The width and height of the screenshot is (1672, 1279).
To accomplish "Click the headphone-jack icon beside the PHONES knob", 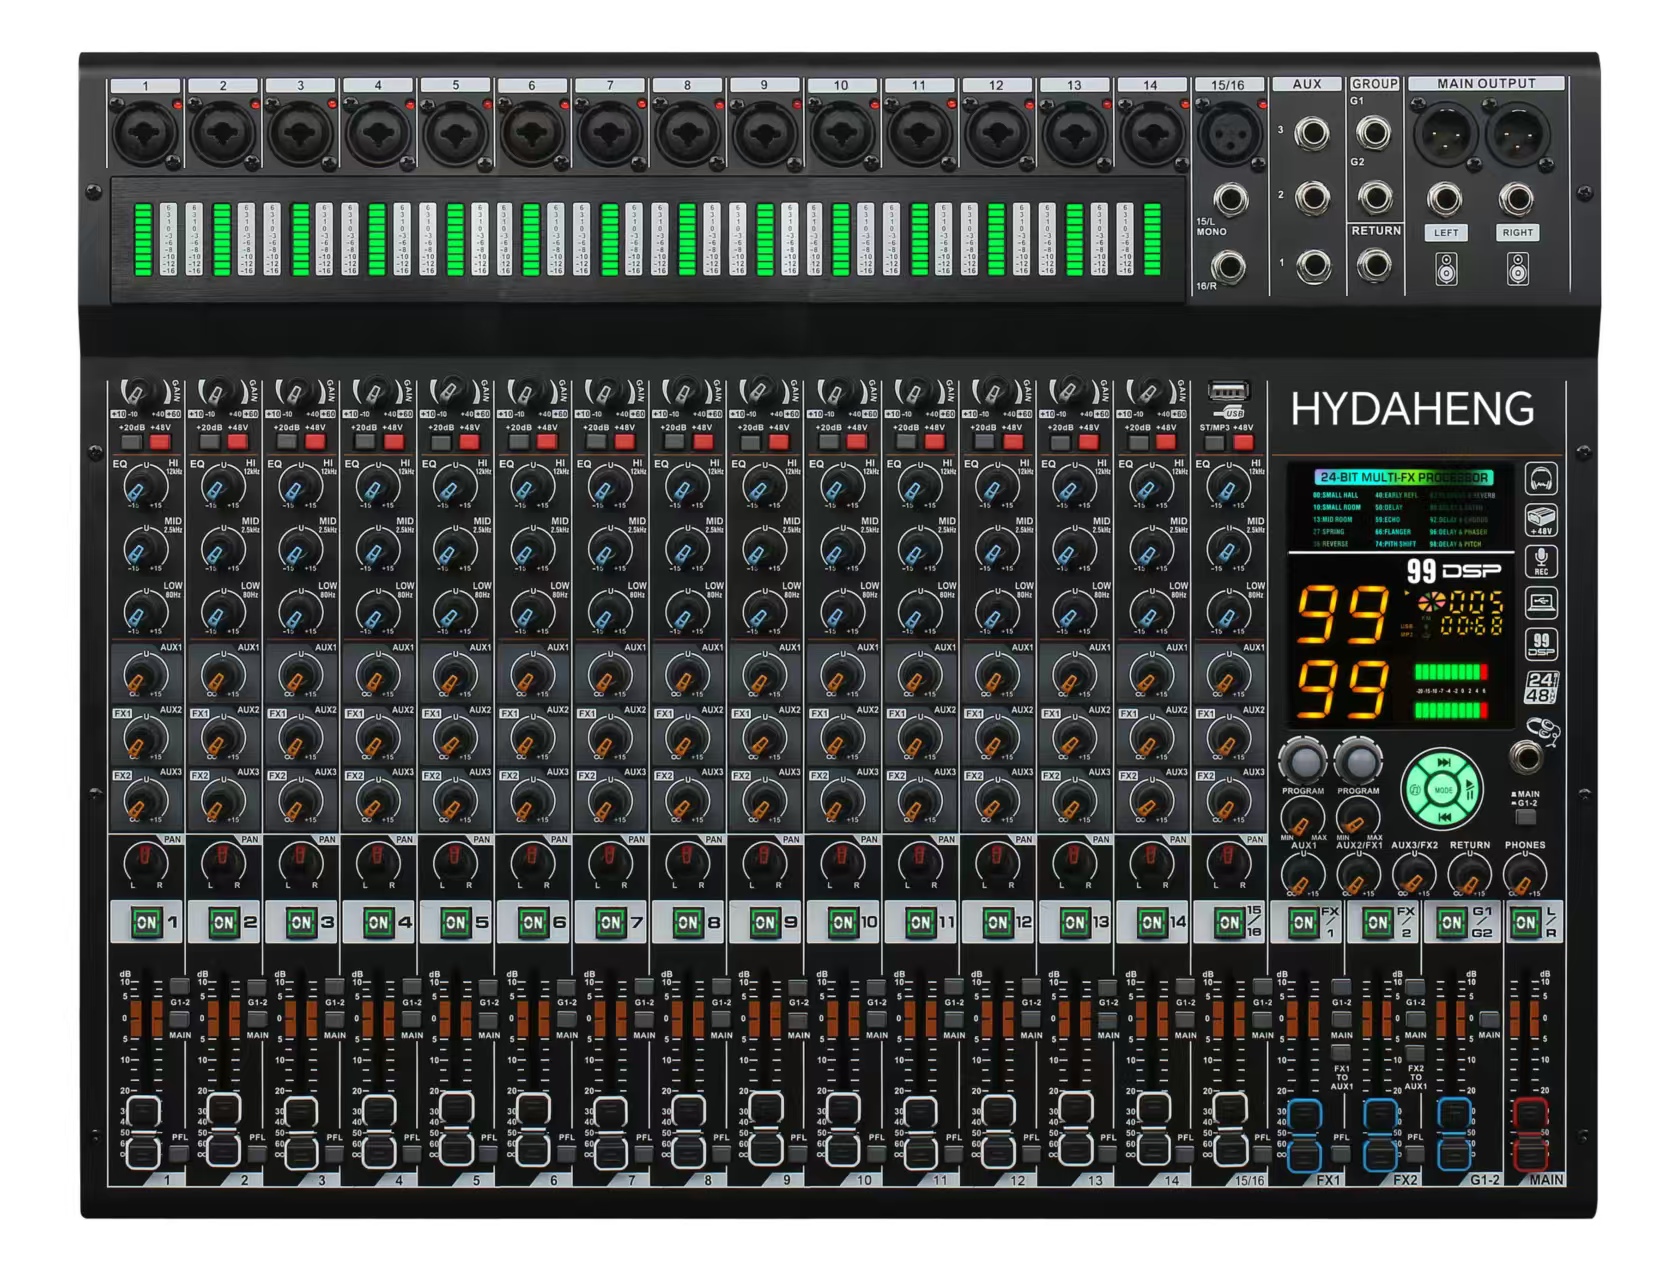I will click(1543, 730).
